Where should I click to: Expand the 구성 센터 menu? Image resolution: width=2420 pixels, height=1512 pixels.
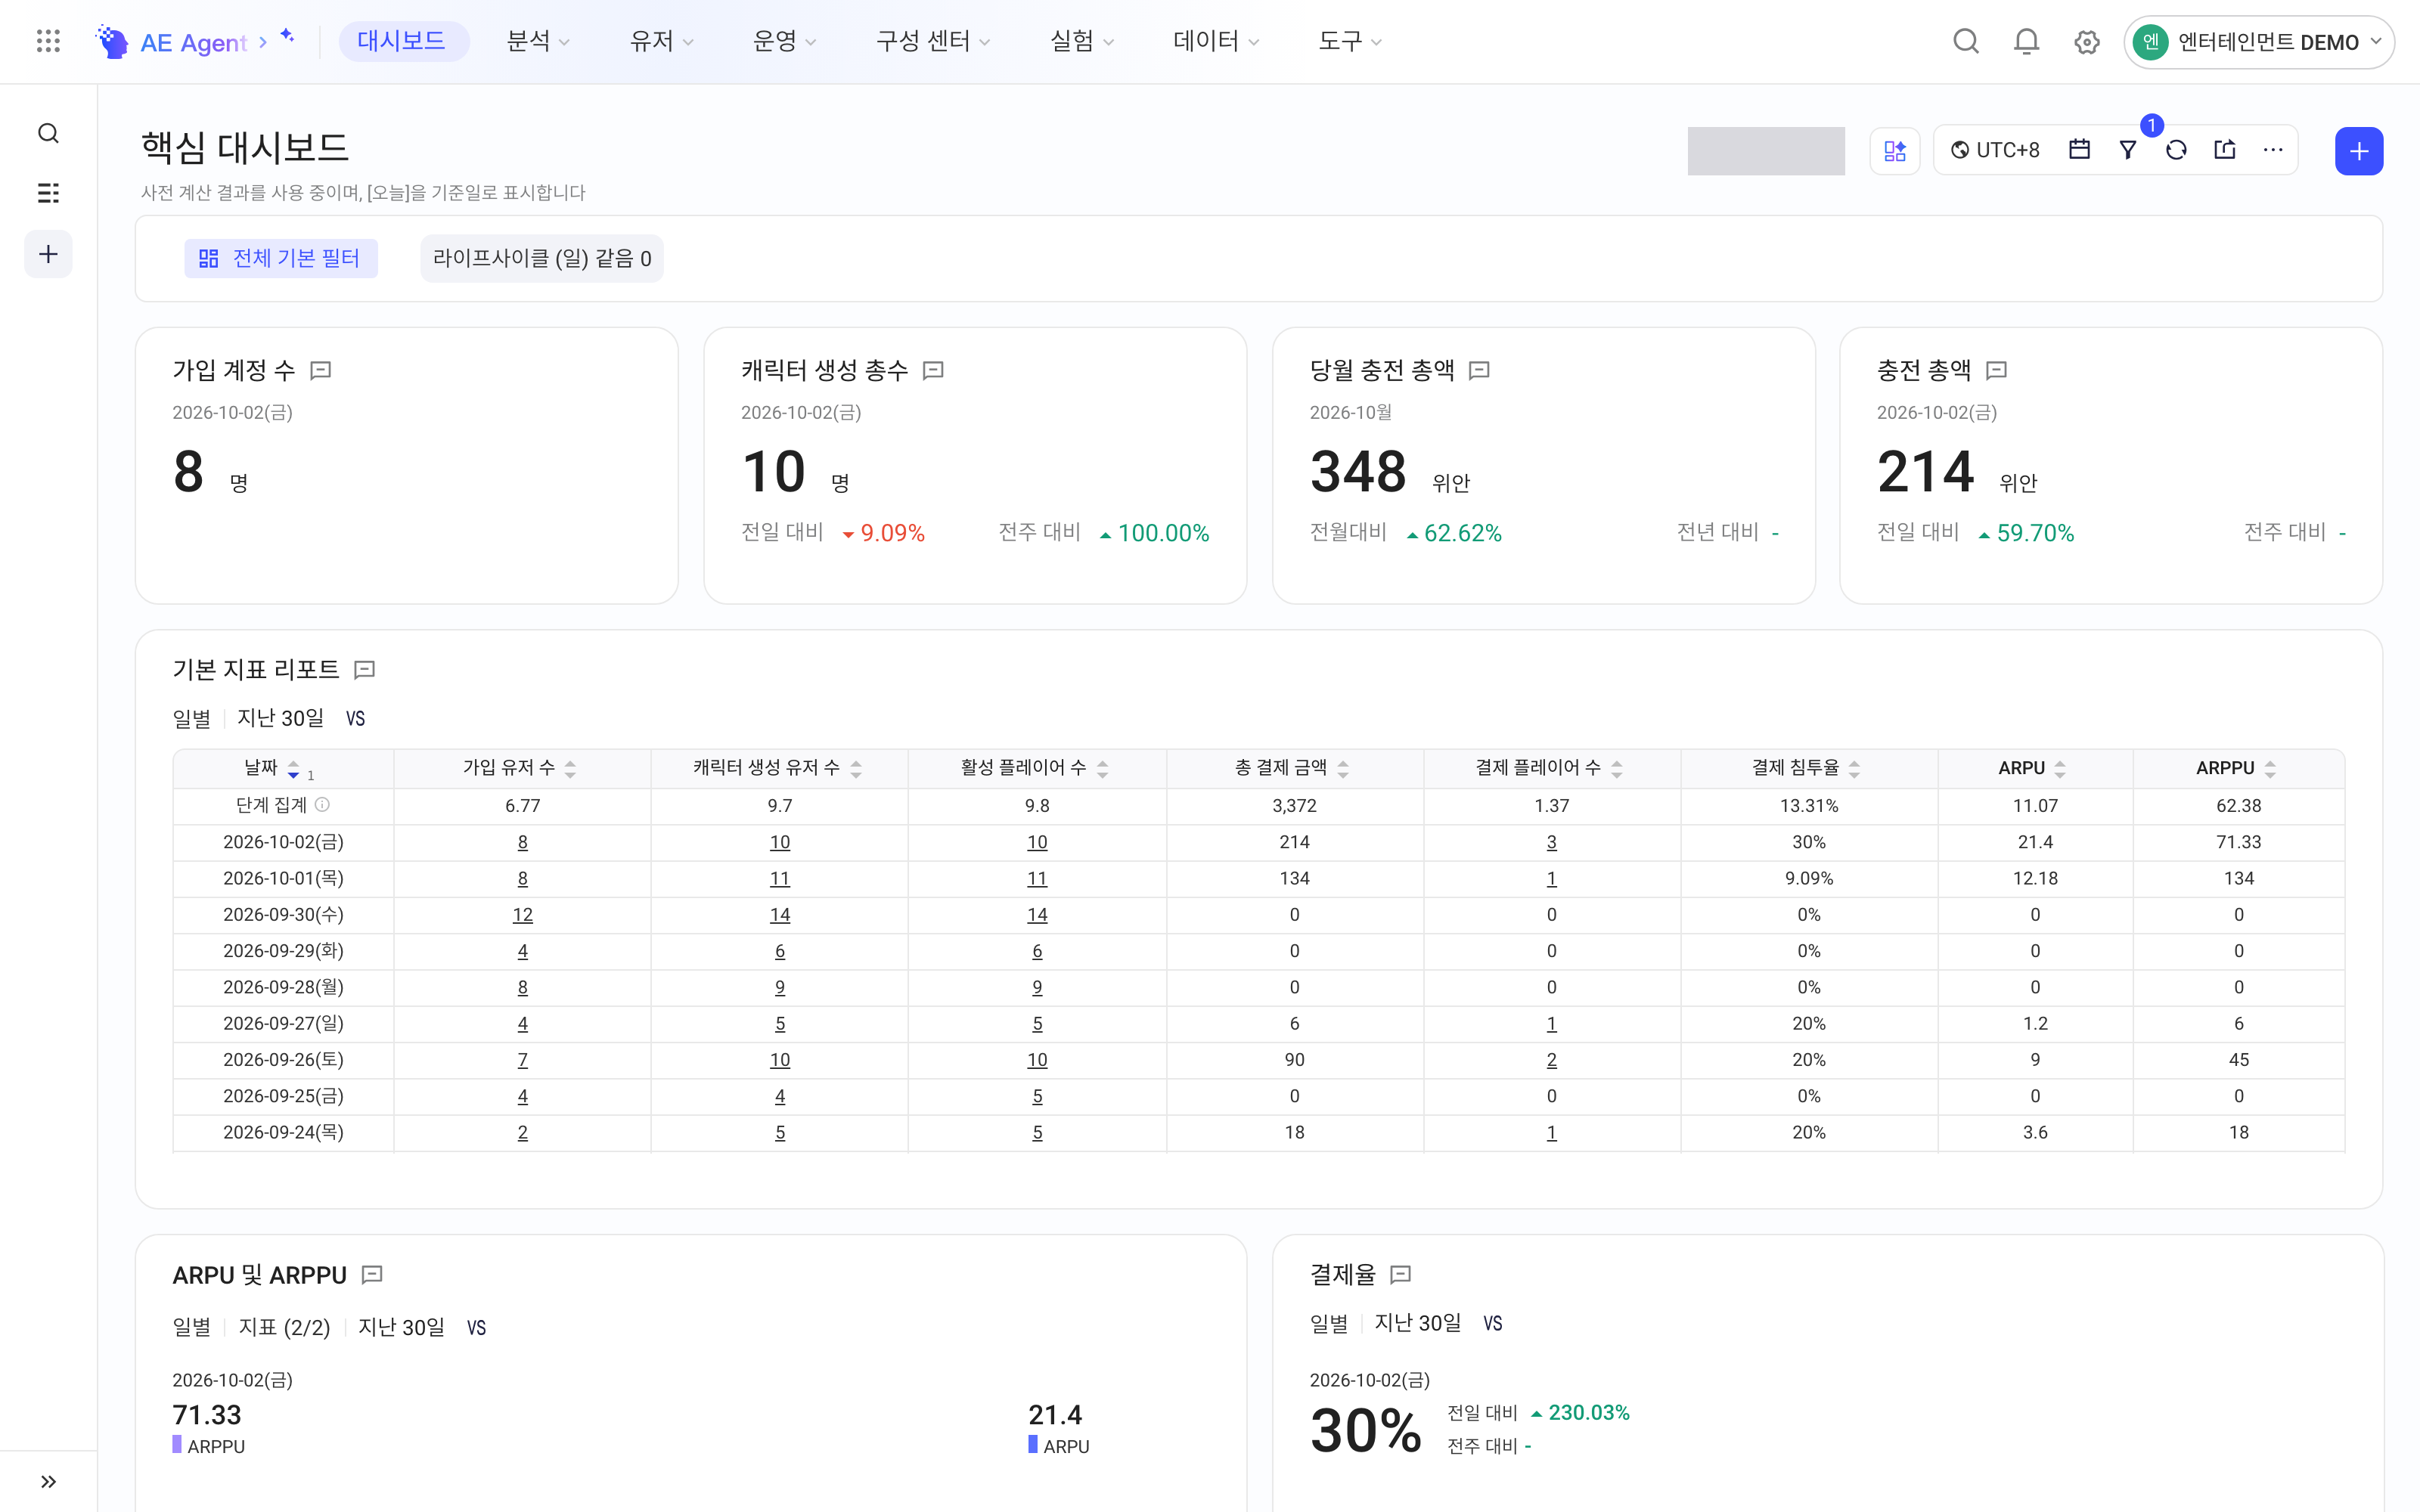pyautogui.click(x=933, y=41)
